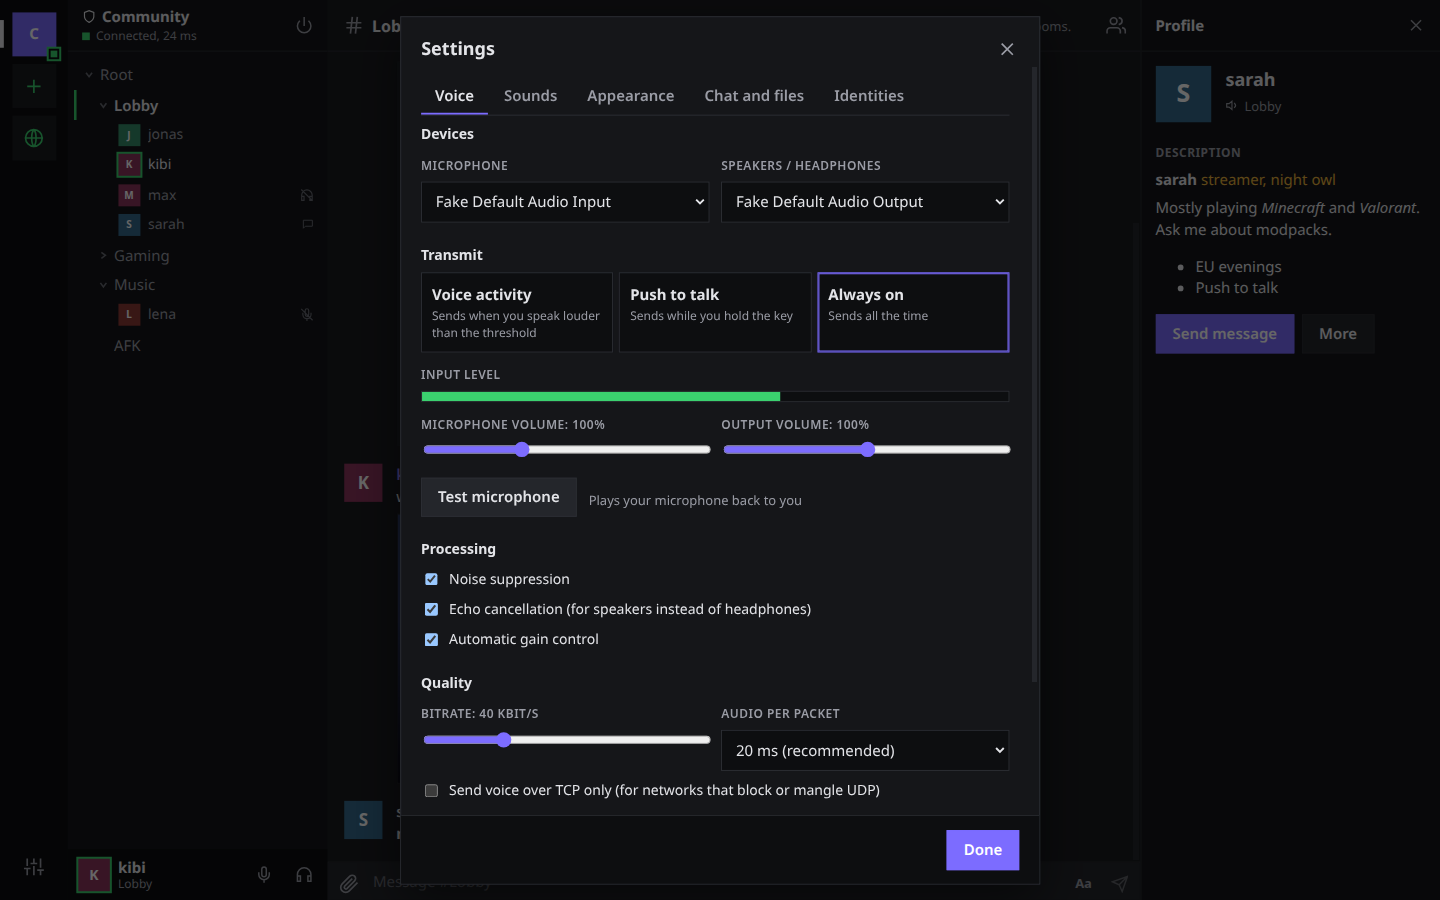Adjust the Output volume slider

(x=866, y=450)
